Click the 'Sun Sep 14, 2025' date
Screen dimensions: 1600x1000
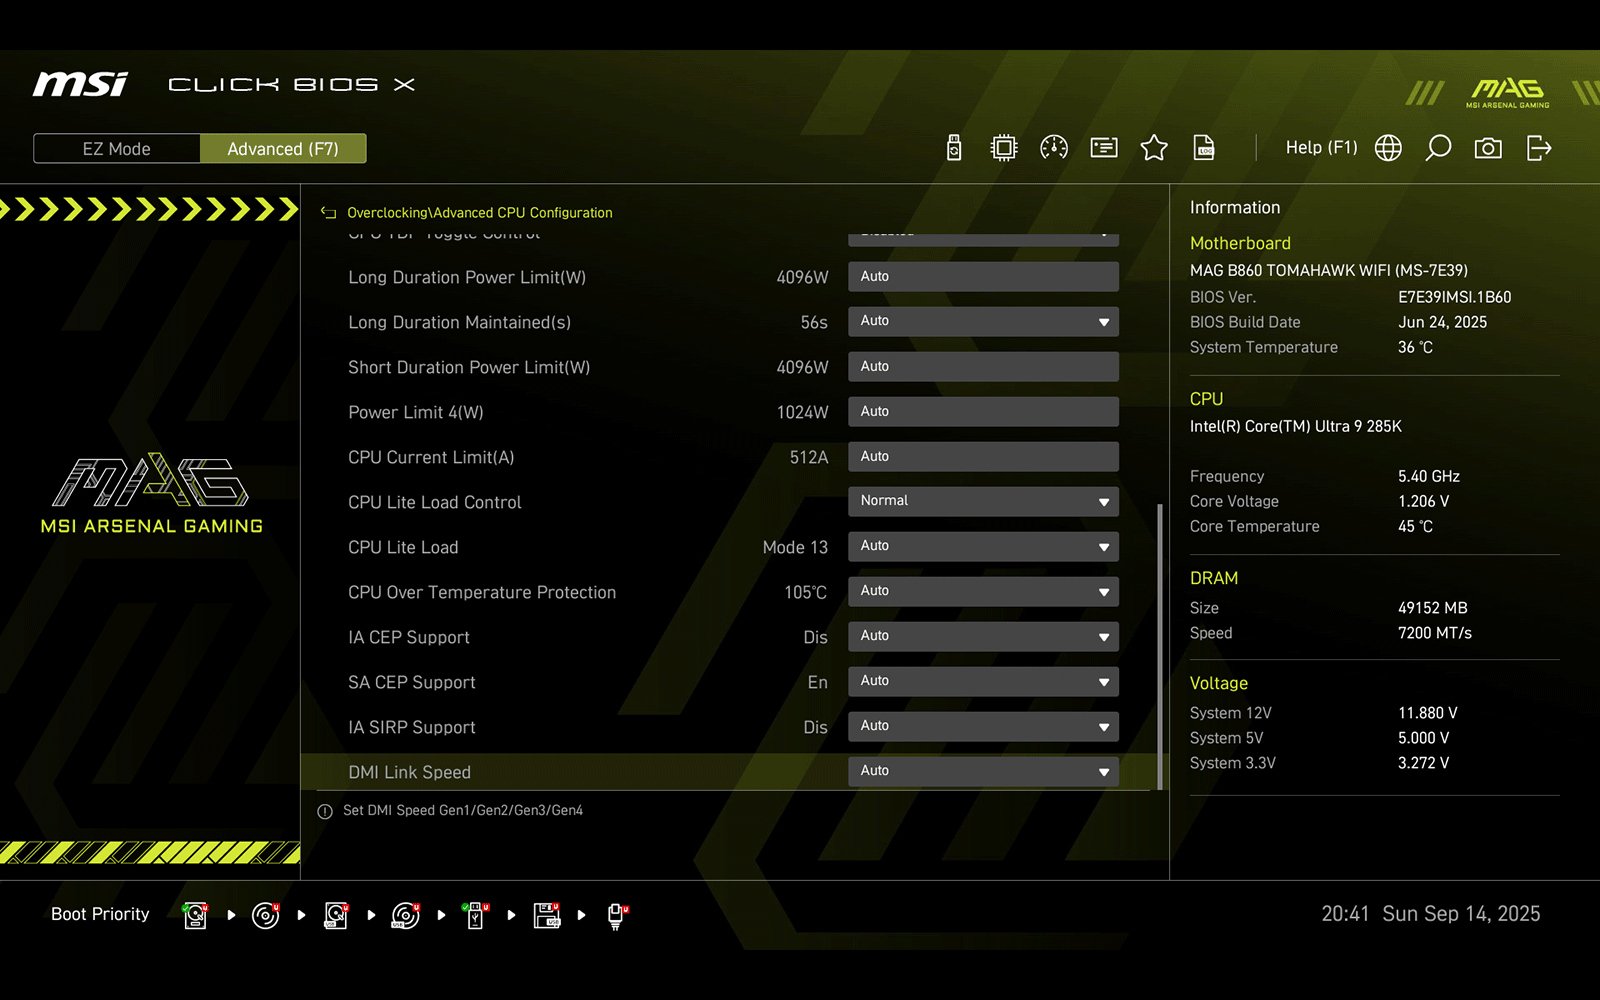tap(1461, 914)
